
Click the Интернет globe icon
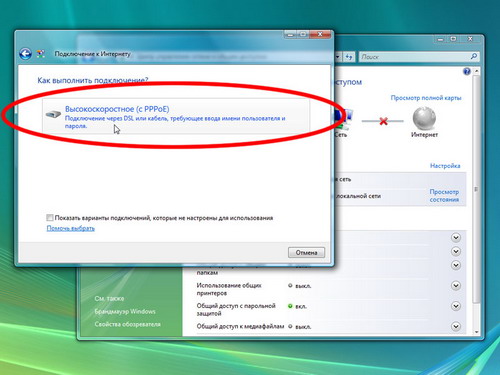click(424, 118)
